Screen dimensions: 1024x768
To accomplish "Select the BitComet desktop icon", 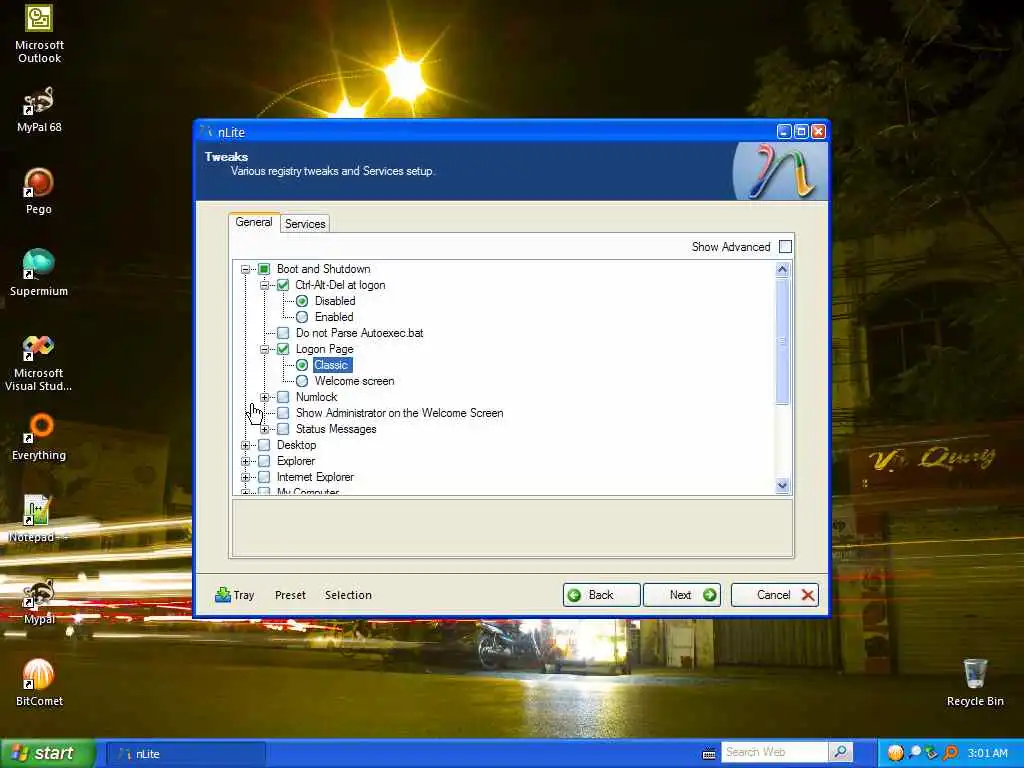I will click(x=39, y=683).
